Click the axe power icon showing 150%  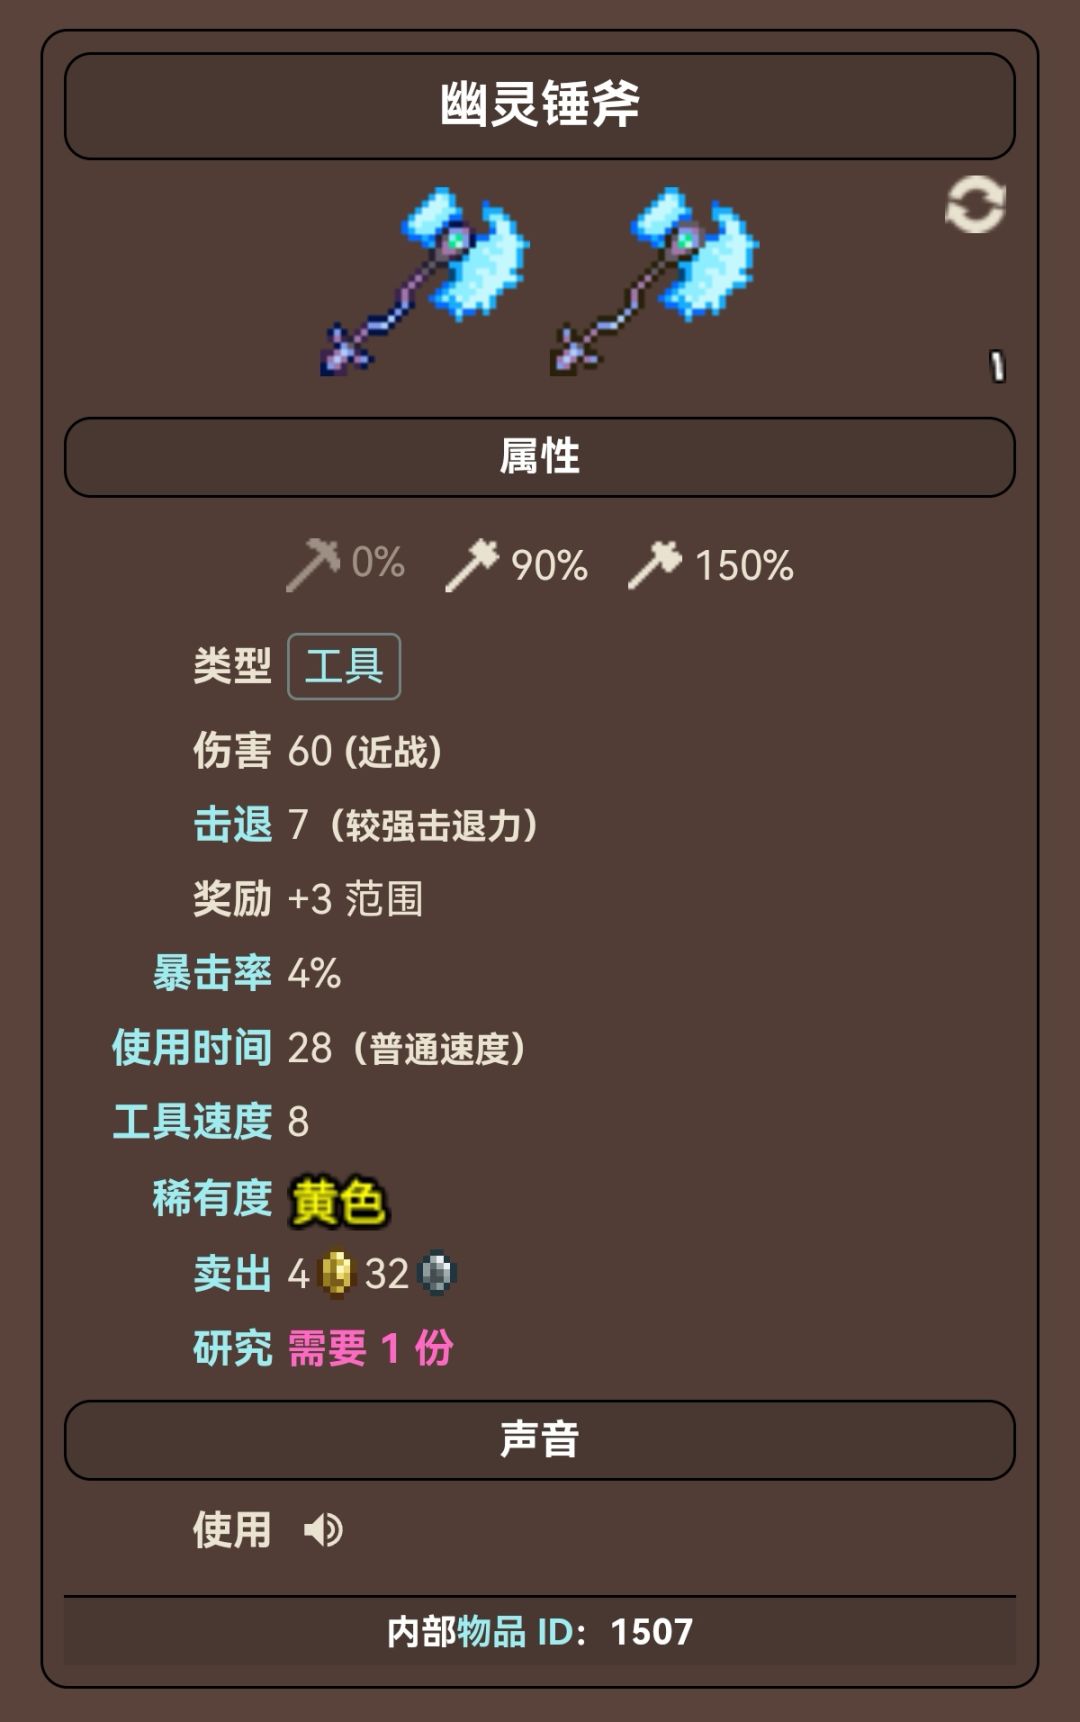point(655,562)
